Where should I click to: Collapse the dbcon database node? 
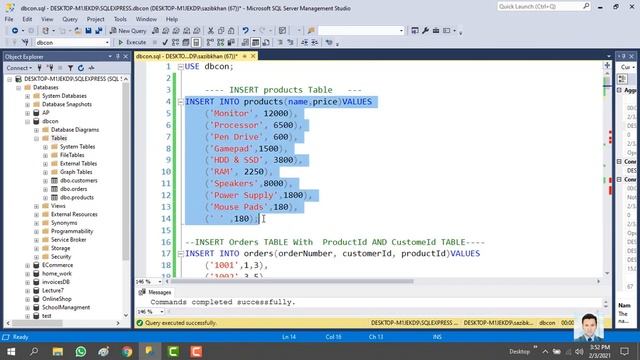pyautogui.click(x=27, y=122)
